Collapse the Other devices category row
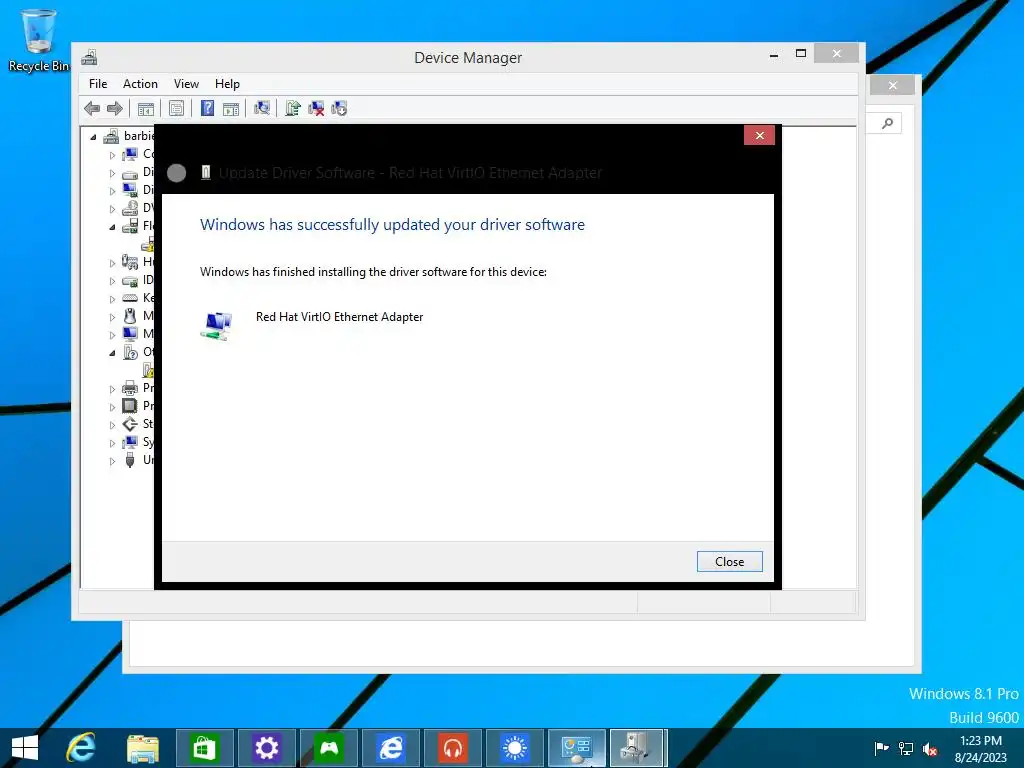 tap(112, 353)
